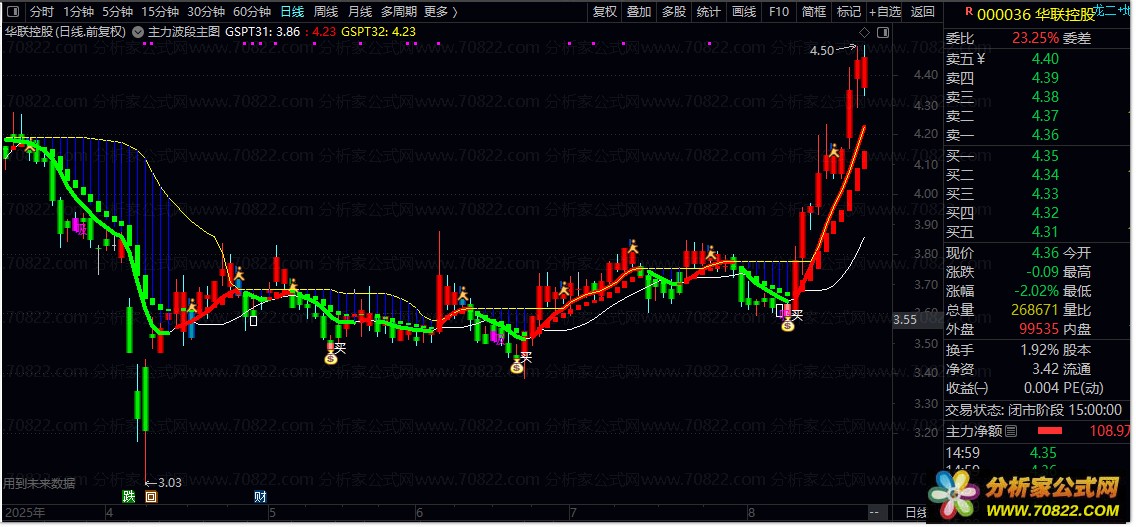Image resolution: width=1136 pixels, height=527 pixels.
Task: Click the R margin-trading badge
Action: pos(969,10)
